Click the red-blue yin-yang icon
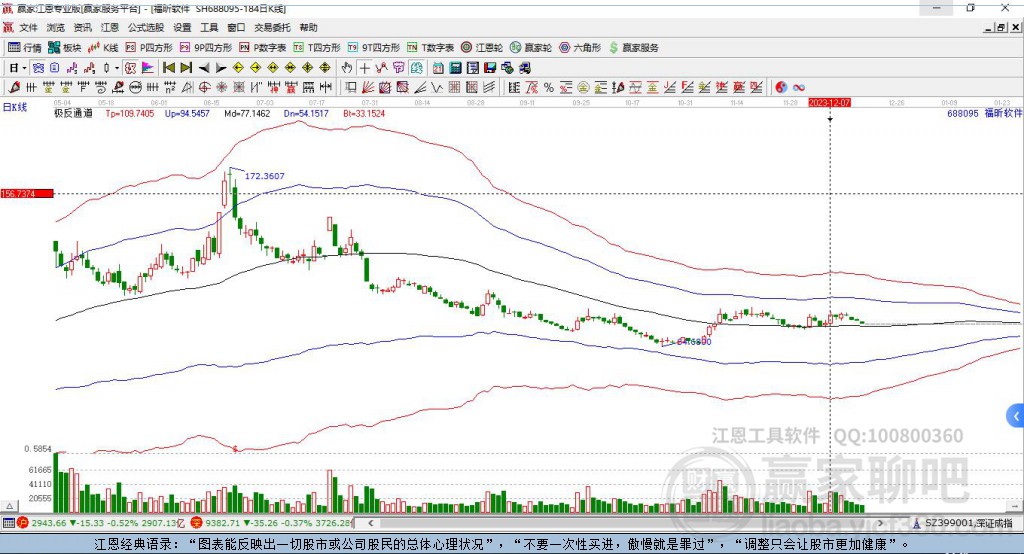 pos(781,88)
